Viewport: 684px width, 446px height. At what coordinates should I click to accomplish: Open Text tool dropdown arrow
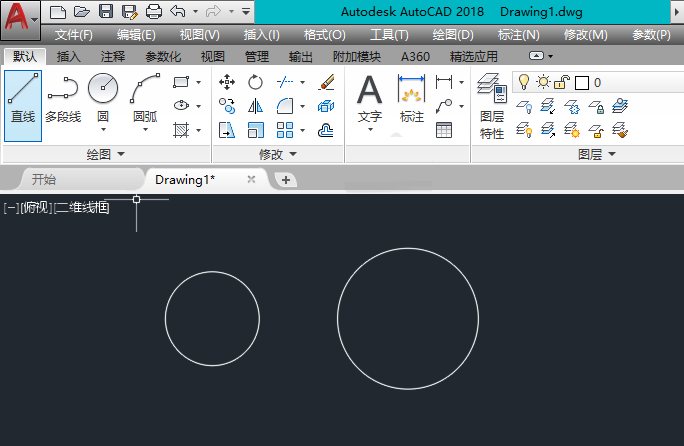(370, 130)
